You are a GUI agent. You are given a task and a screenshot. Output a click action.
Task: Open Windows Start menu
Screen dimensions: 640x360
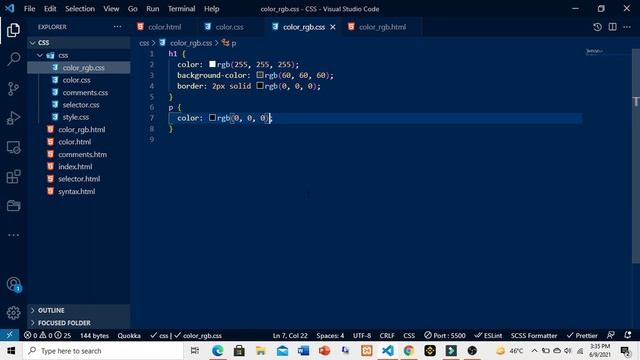point(11,351)
